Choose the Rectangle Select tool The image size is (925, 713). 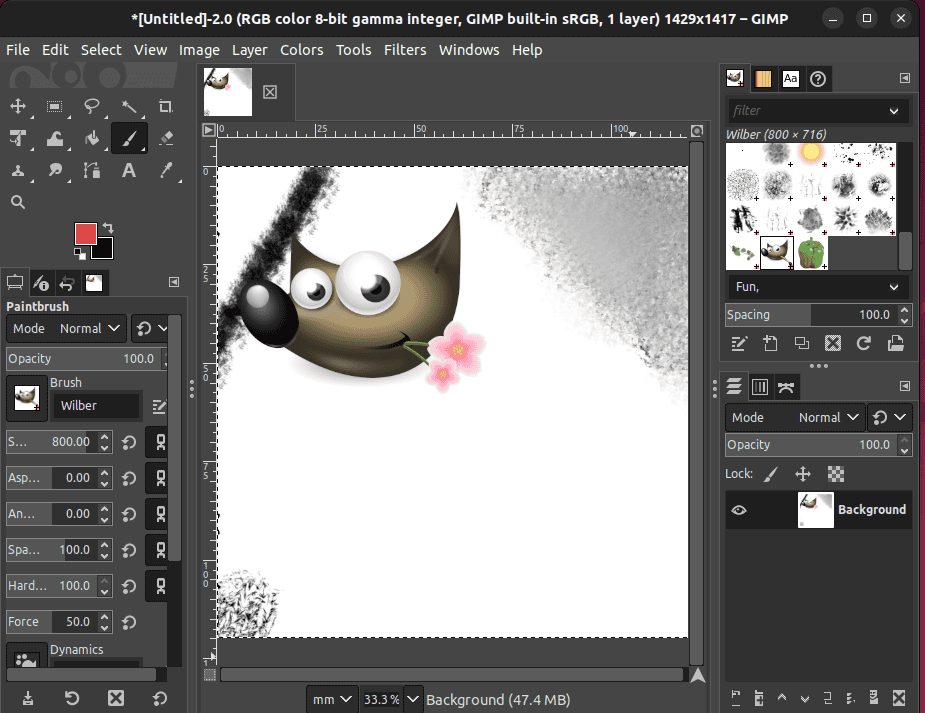click(54, 106)
